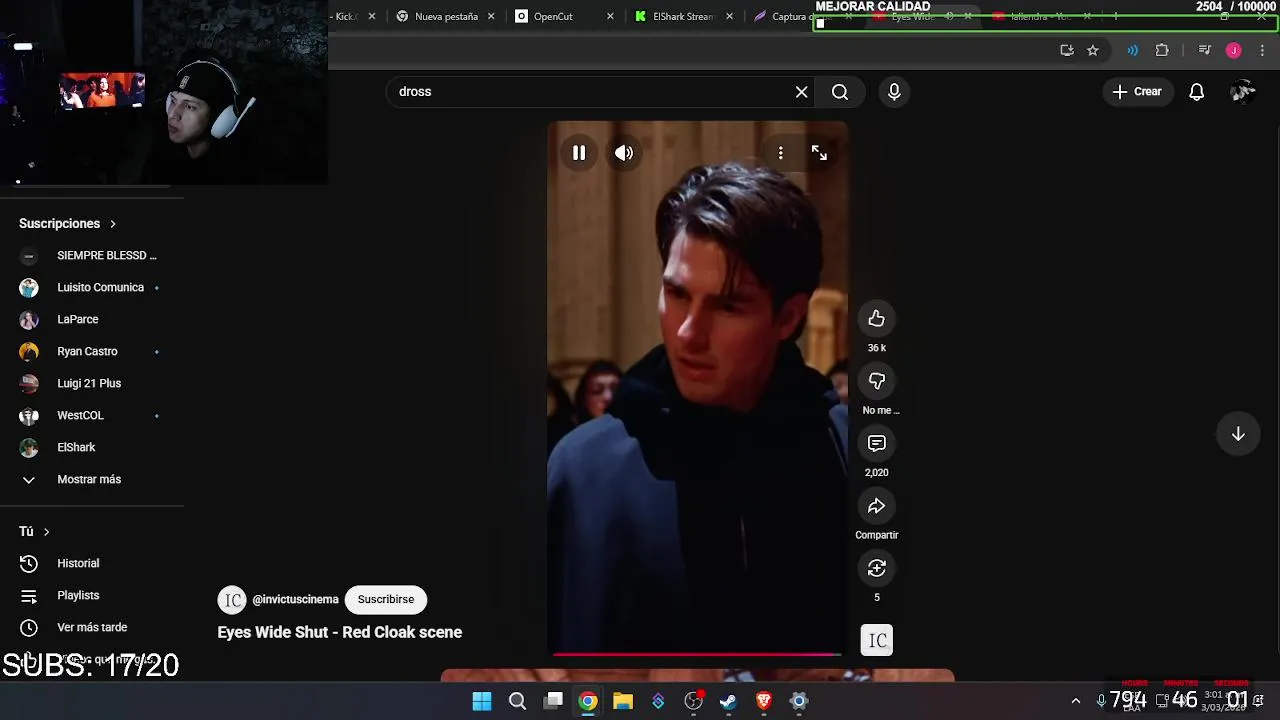Open the YouTube account avatar menu
1280x720 pixels.
pos(1243,92)
